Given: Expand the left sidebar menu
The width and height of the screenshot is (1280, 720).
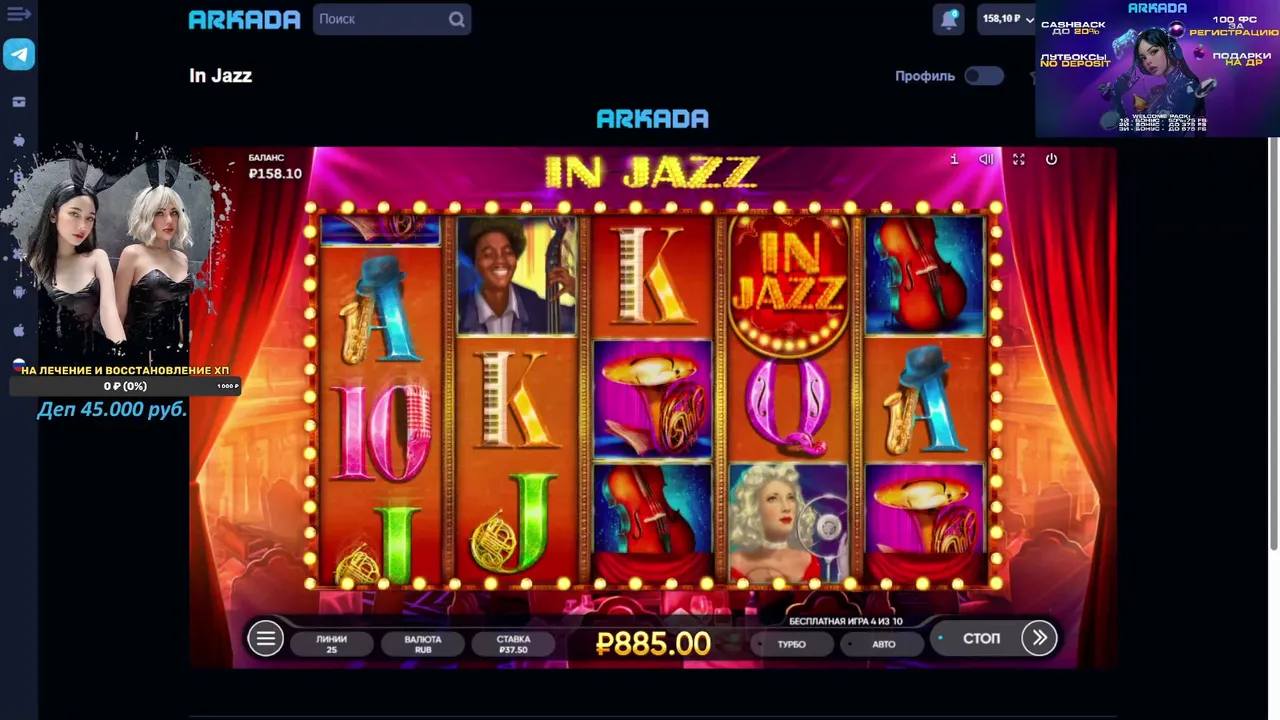Looking at the screenshot, I should tap(19, 14).
